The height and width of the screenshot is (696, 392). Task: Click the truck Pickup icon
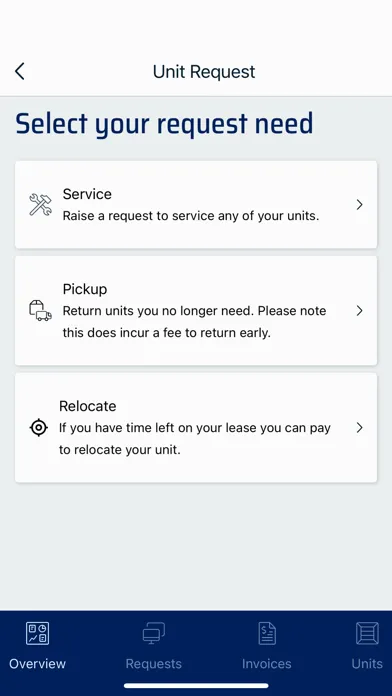[40, 310]
